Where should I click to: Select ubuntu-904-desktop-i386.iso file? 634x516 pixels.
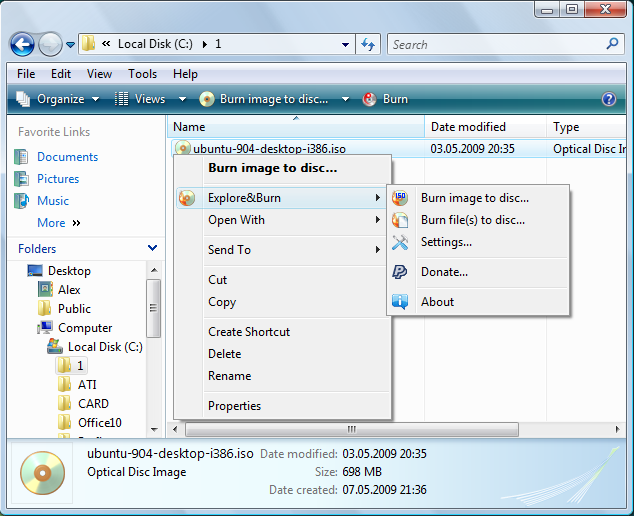269,149
